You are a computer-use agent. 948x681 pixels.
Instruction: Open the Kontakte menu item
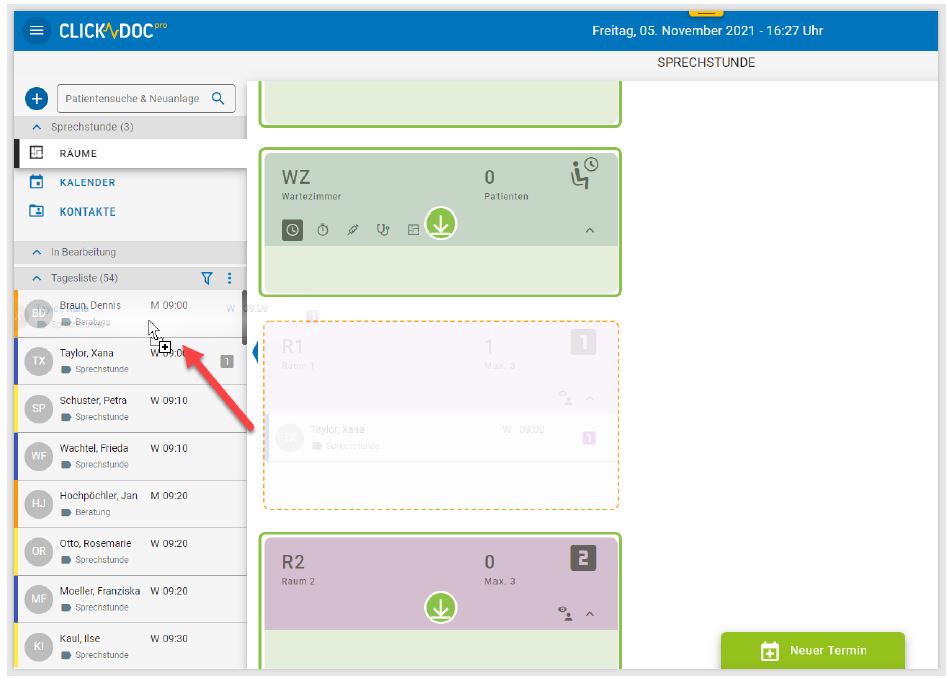87,212
